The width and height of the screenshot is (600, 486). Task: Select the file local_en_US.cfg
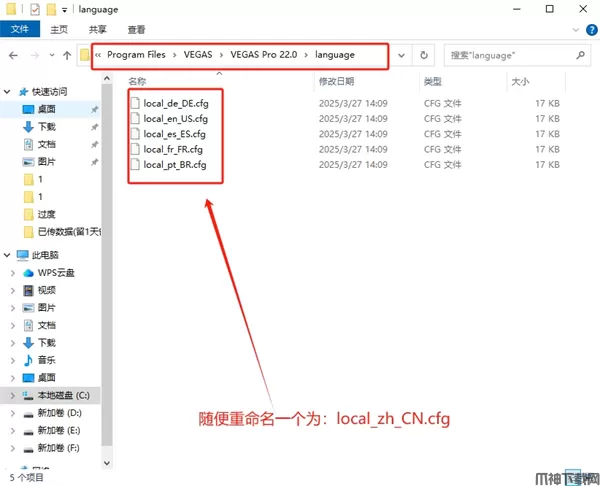point(176,119)
